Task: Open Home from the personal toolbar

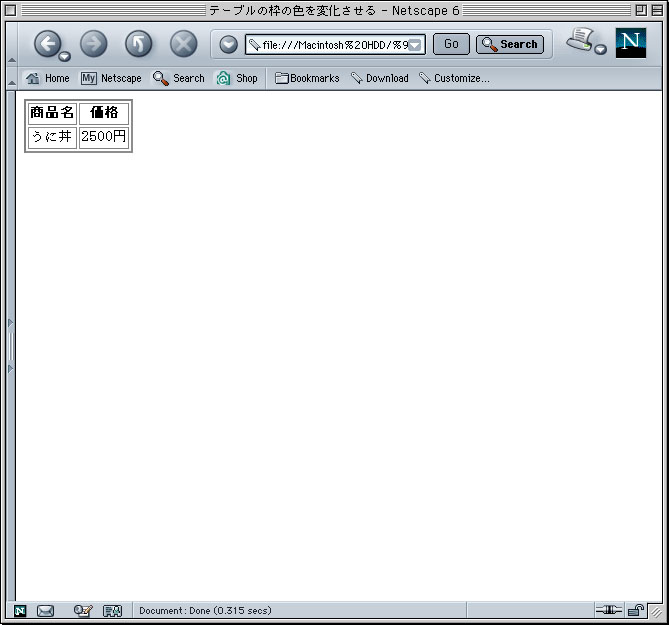Action: 47,78
